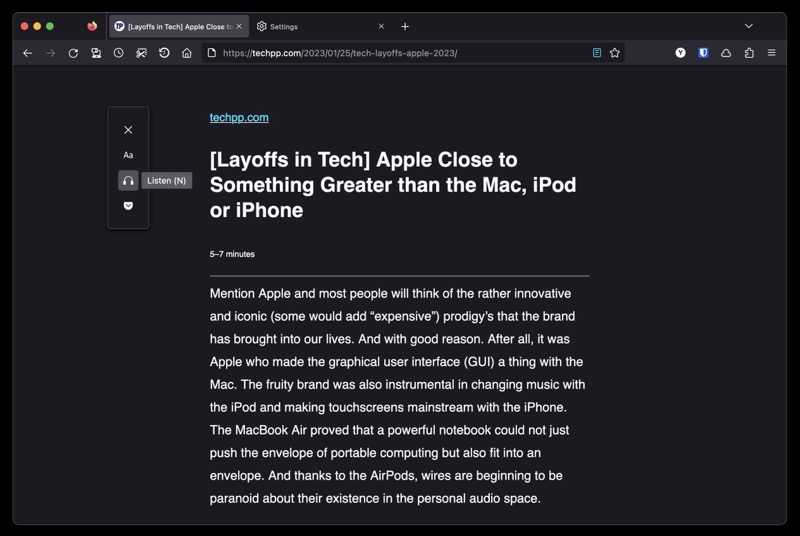Switch to the Settings tab
Screen dimensions: 800x536
pos(310,26)
